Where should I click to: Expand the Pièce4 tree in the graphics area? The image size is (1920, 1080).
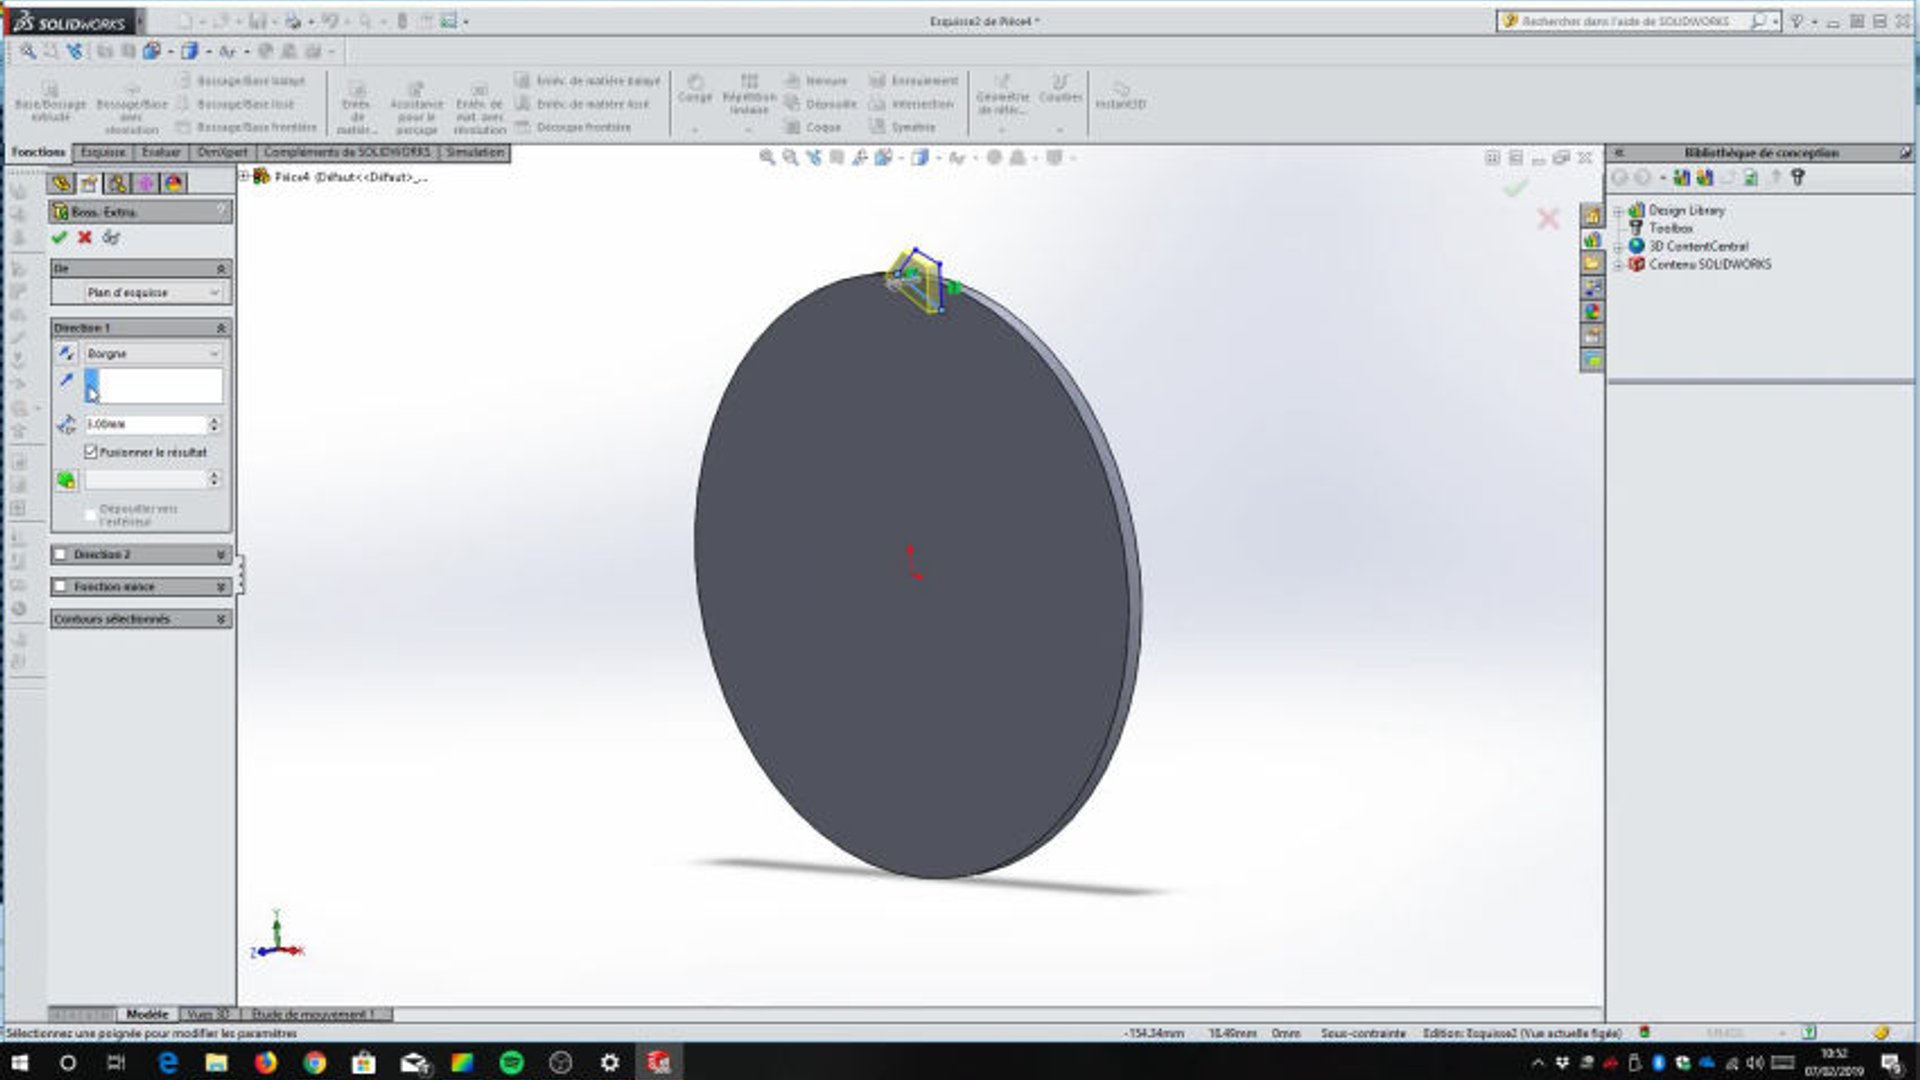(x=244, y=176)
